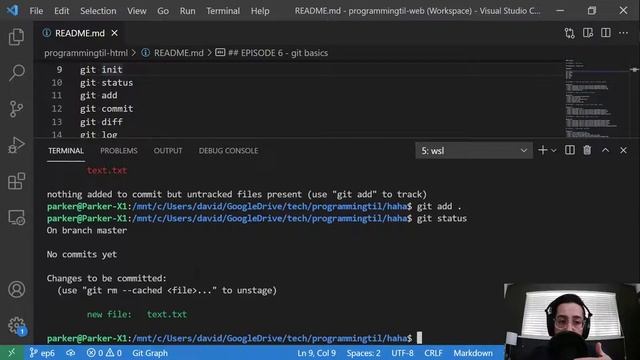The height and width of the screenshot is (360, 640).
Task: Open Git Graph from status bar
Action: (x=150, y=353)
